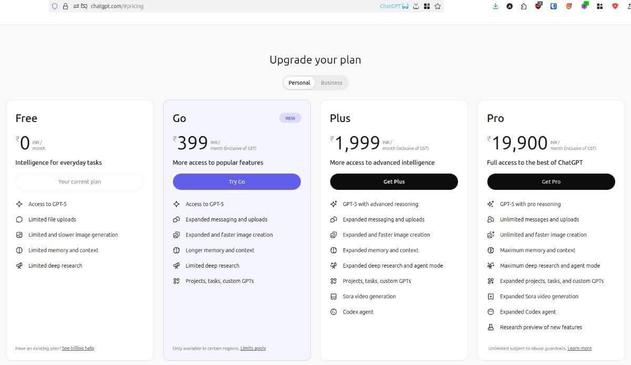
Task: Click the Research preview icon in Pro plan
Action: pyautogui.click(x=491, y=327)
